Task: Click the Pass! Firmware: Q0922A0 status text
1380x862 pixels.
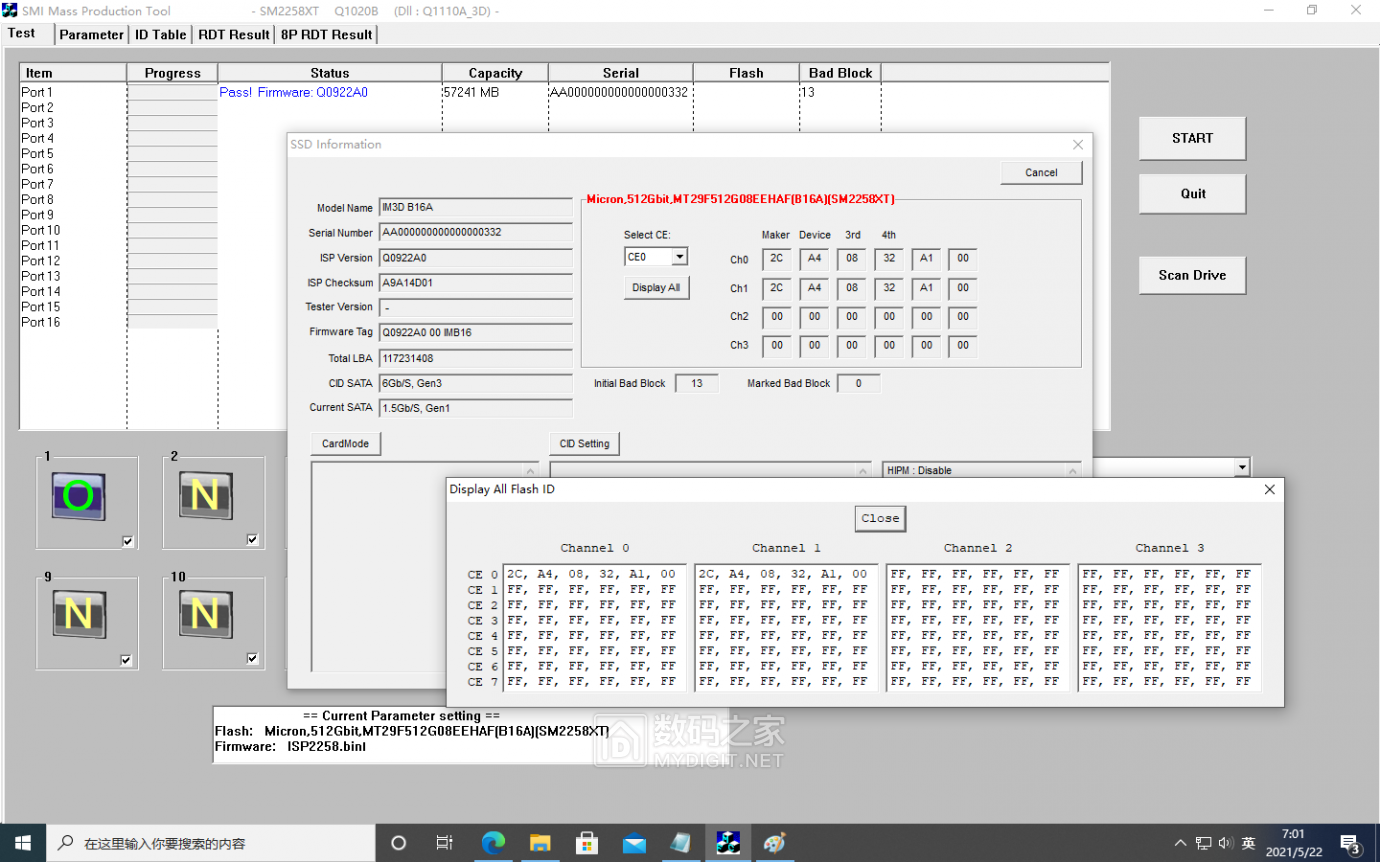Action: [293, 92]
